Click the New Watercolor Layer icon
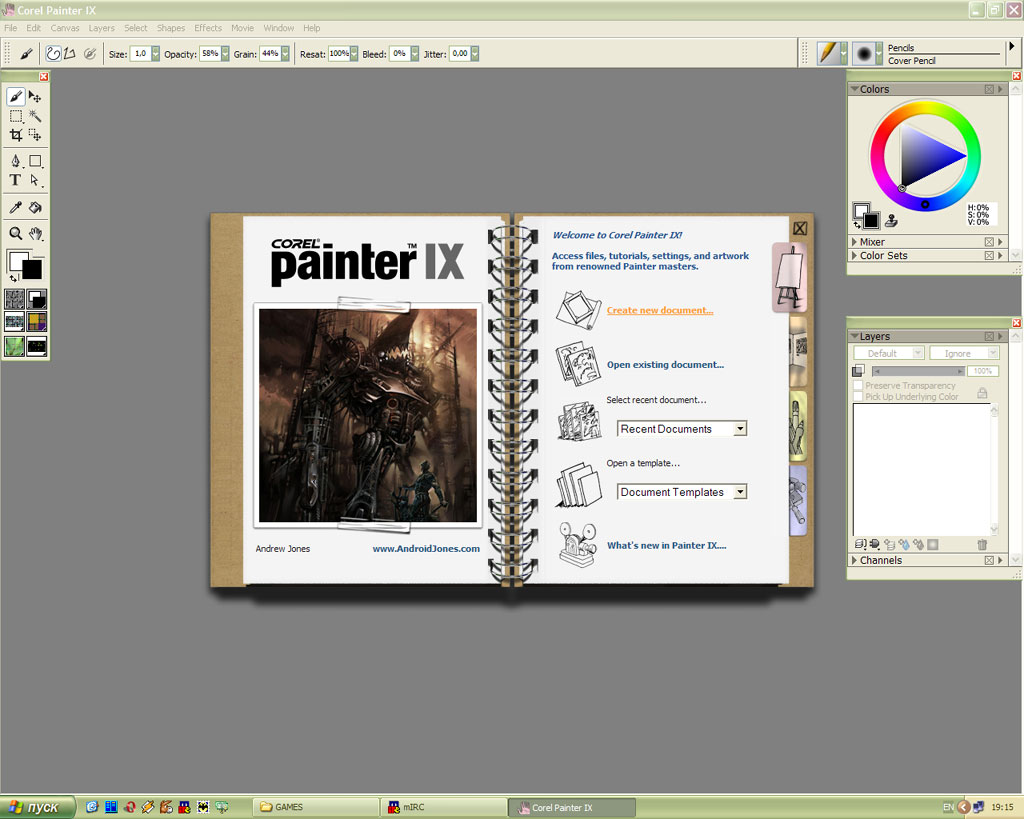Screen dimensions: 1024x819 pos(904,544)
